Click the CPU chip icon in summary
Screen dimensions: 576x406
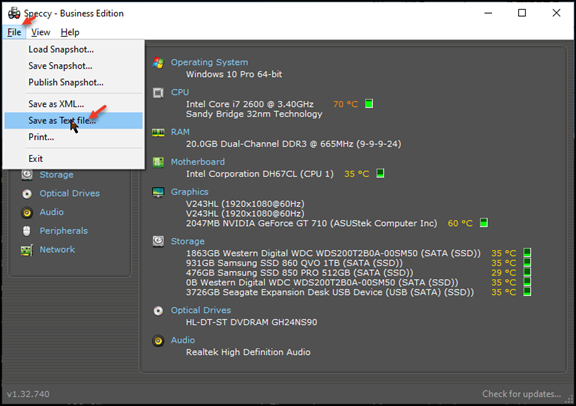(x=158, y=93)
